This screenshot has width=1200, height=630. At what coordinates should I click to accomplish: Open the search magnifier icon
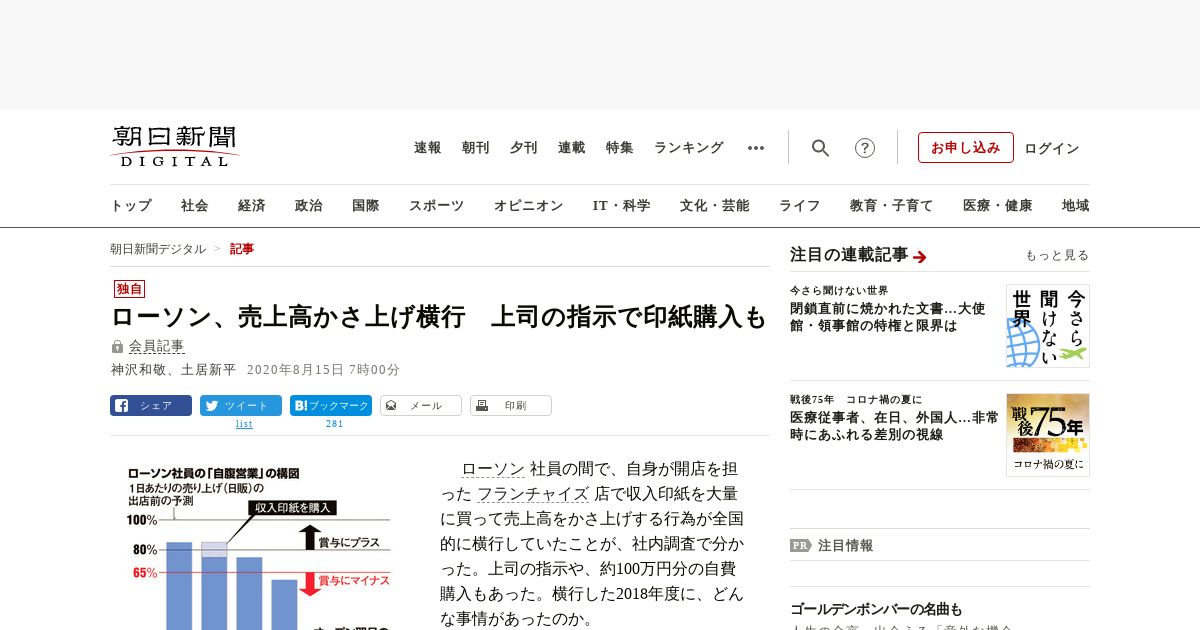(820, 148)
